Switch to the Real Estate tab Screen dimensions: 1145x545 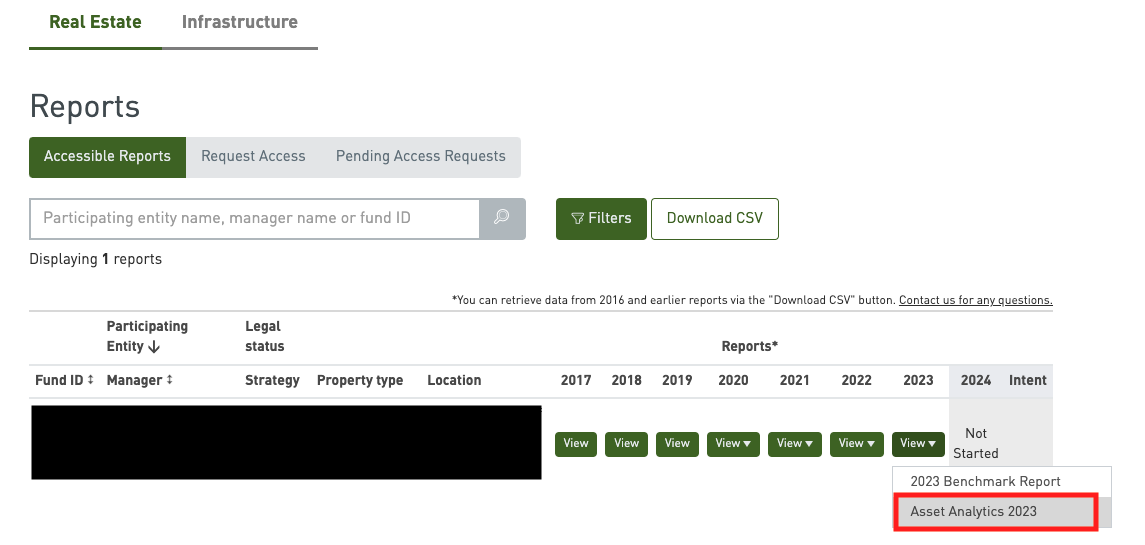click(95, 22)
